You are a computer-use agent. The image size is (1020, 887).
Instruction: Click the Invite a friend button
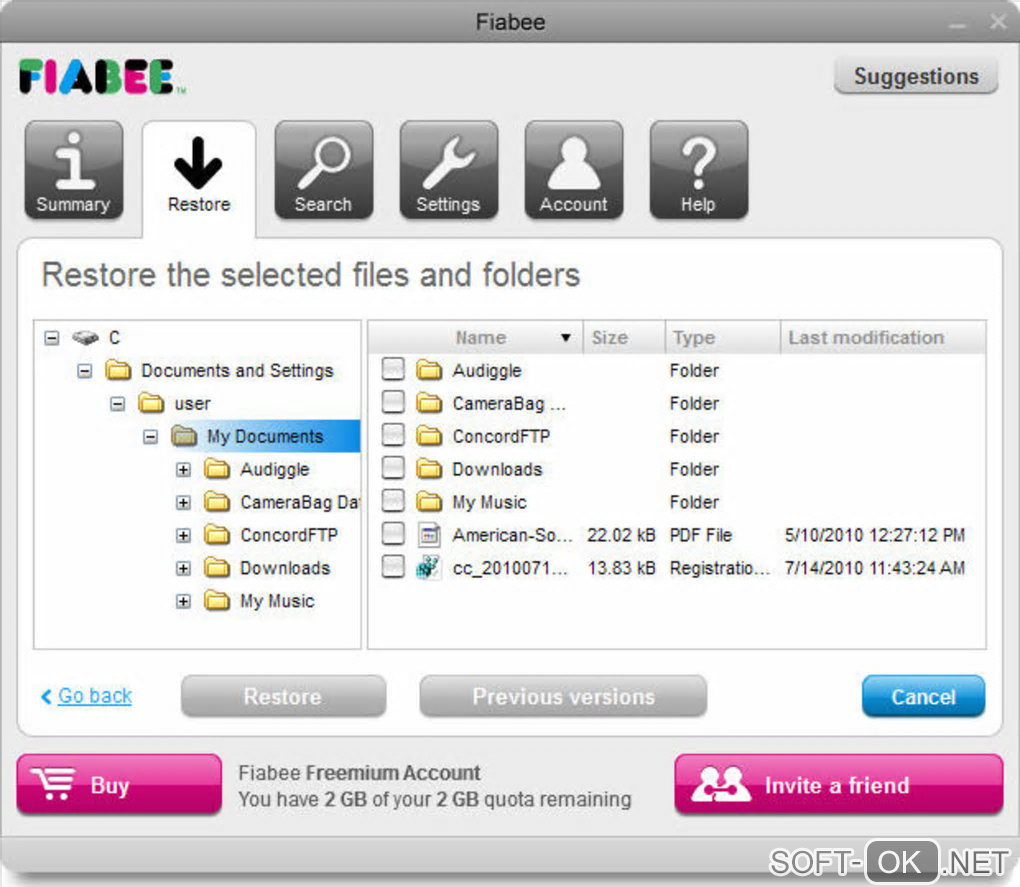[839, 784]
